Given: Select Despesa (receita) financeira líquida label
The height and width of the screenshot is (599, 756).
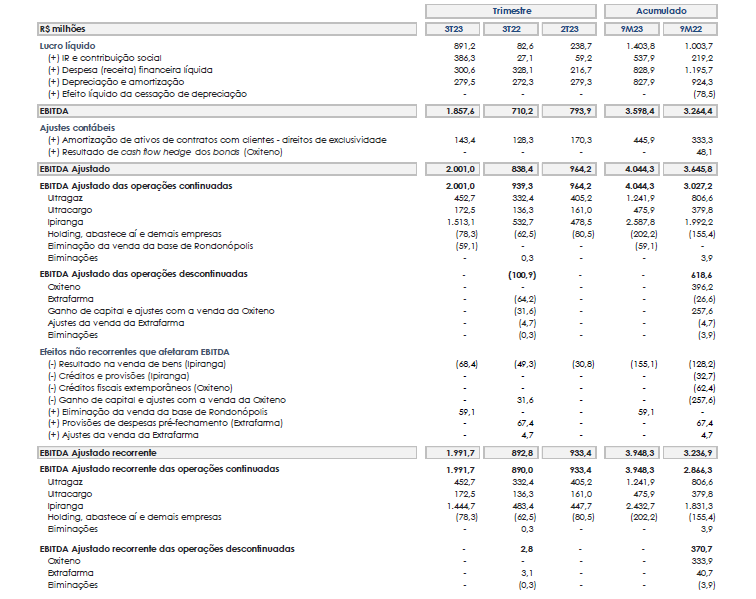Looking at the screenshot, I should tap(130, 70).
